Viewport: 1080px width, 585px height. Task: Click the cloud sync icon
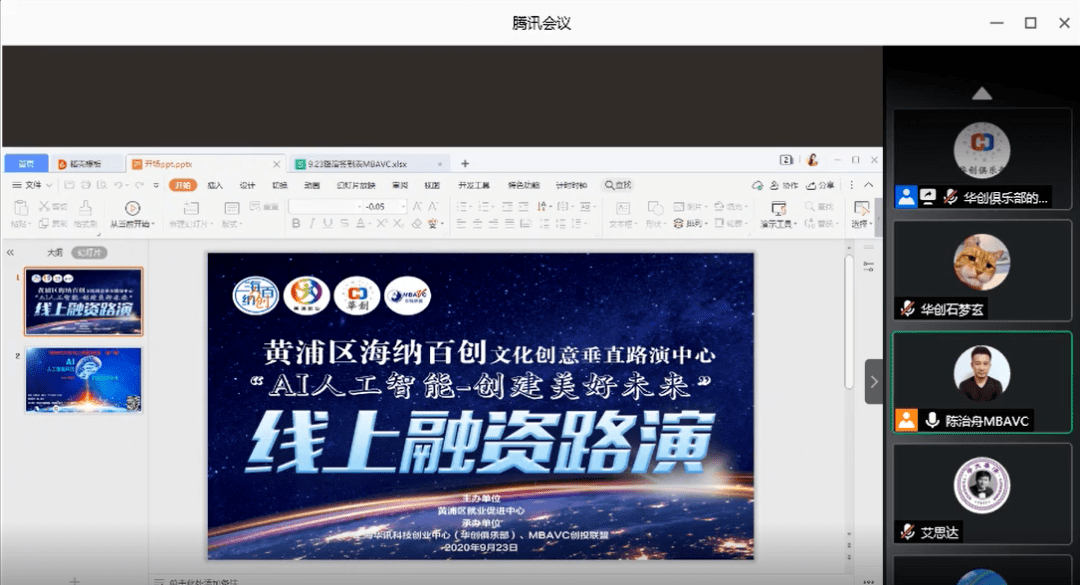click(758, 185)
